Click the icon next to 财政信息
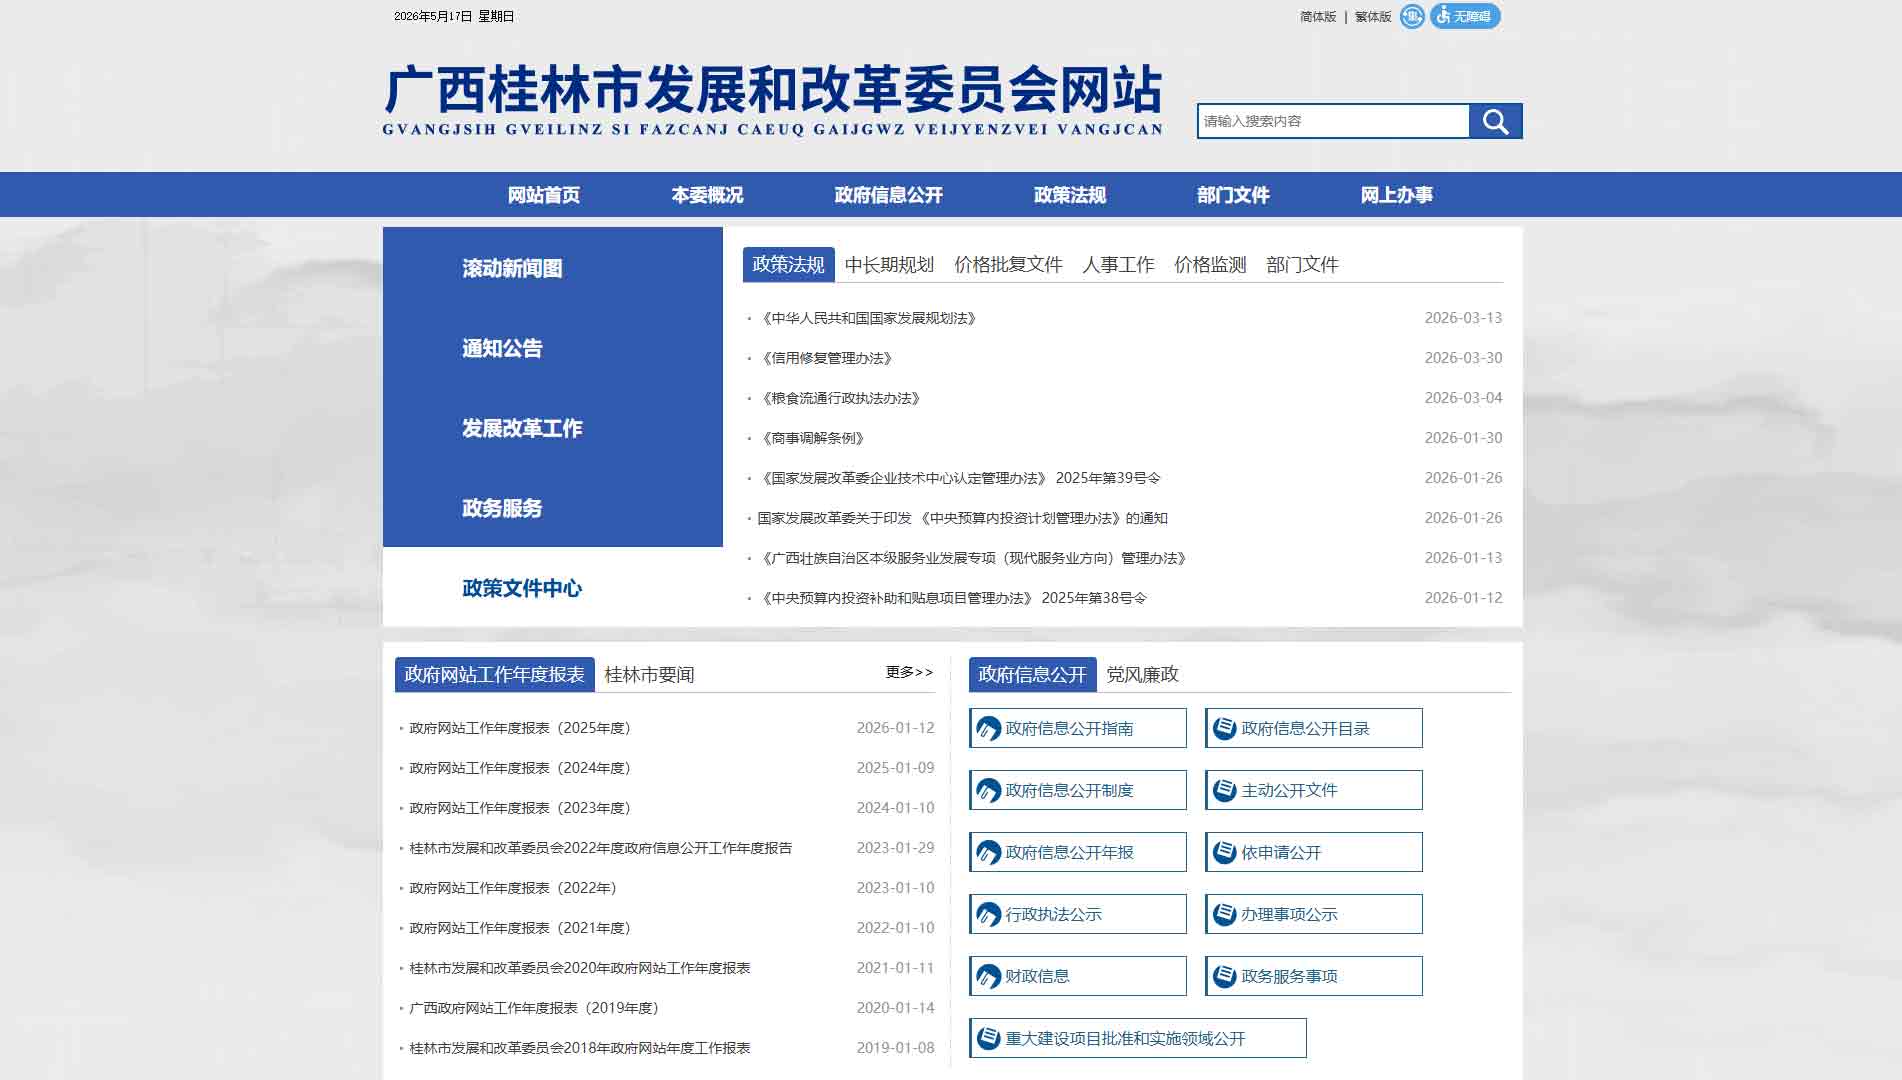The width and height of the screenshot is (1902, 1080). pos(989,977)
